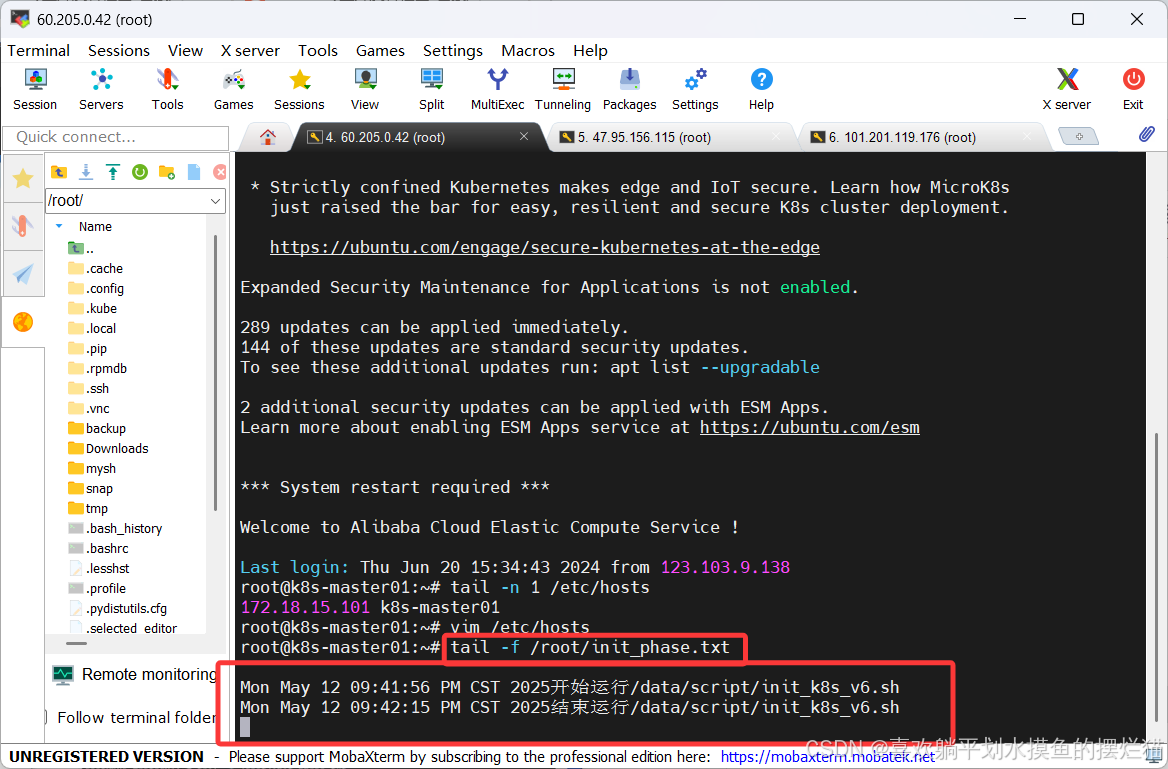The image size is (1168, 769).
Task: Select the .config folder
Action: [x=95, y=288]
